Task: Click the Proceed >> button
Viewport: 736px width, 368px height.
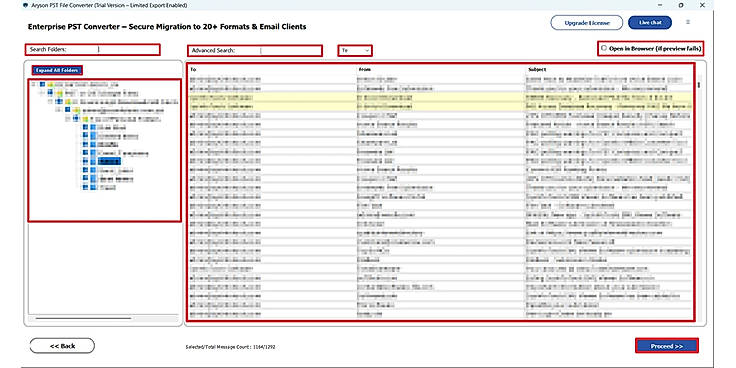Action: pos(667,346)
